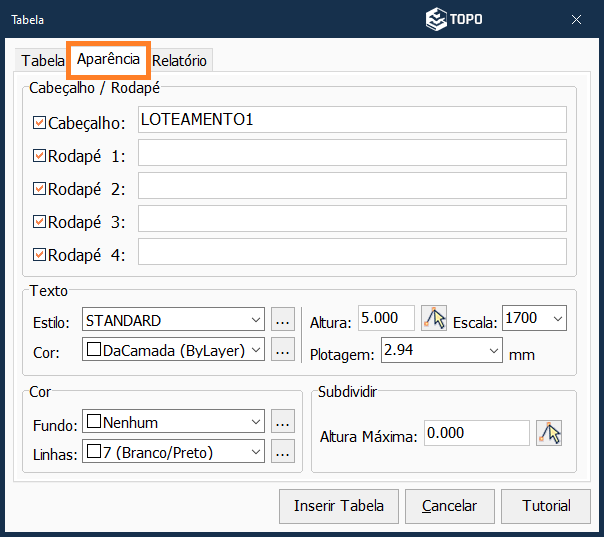Uncheck the Rodapé 1 checkbox

click(x=40, y=156)
